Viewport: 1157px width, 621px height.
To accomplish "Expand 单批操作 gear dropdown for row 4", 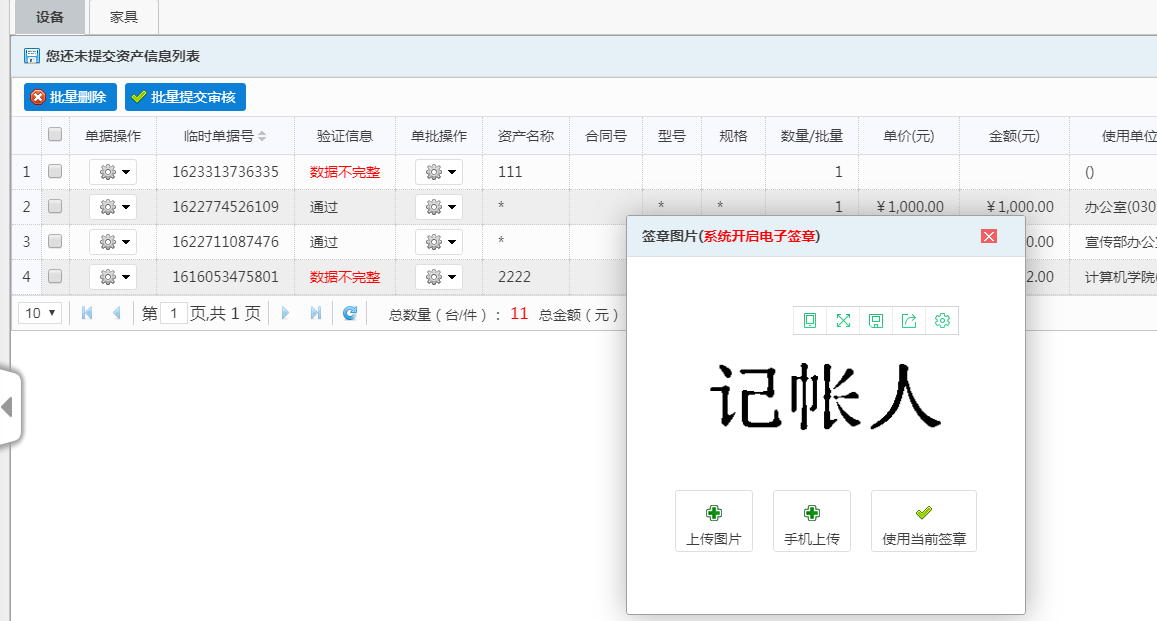I will tap(439, 277).
